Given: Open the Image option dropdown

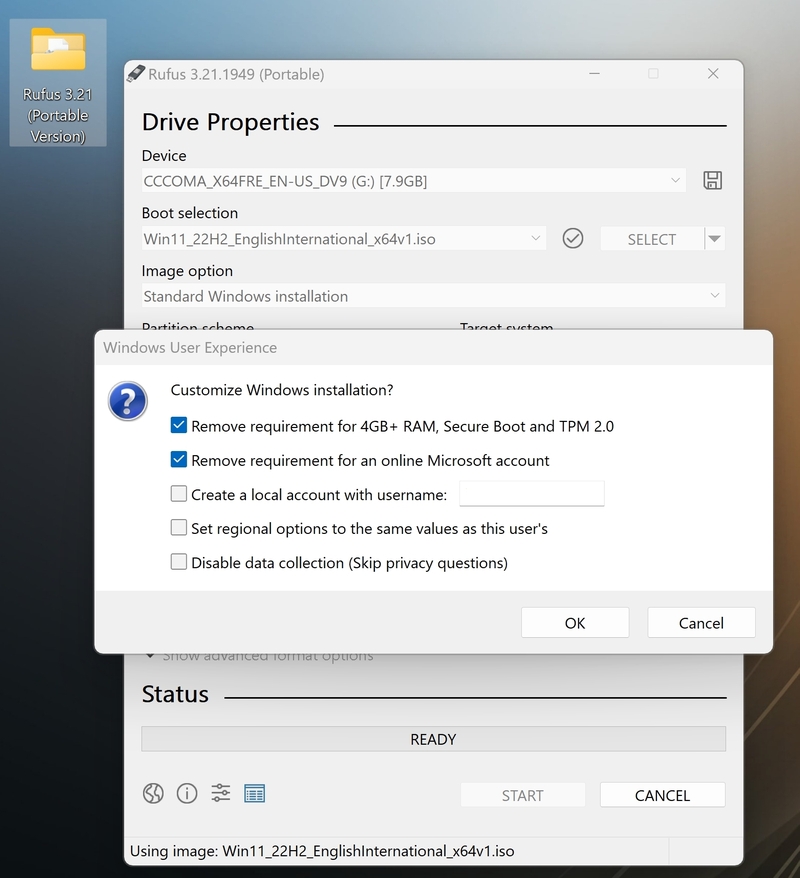Looking at the screenshot, I should pyautogui.click(x=433, y=296).
